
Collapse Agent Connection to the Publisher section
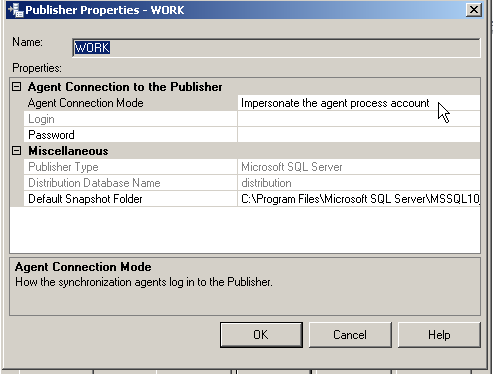(16, 87)
